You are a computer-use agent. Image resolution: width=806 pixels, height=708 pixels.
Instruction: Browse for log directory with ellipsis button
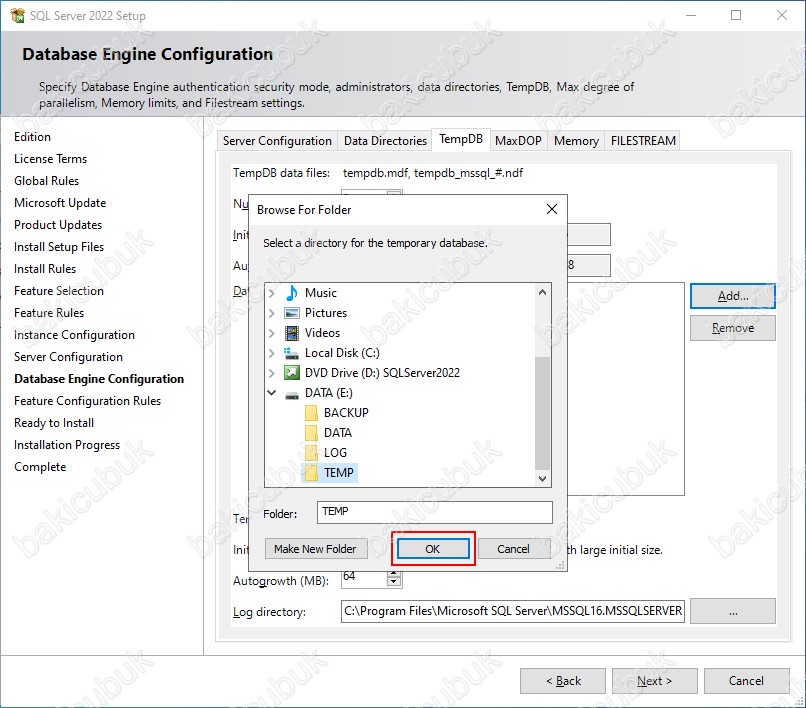pos(732,611)
